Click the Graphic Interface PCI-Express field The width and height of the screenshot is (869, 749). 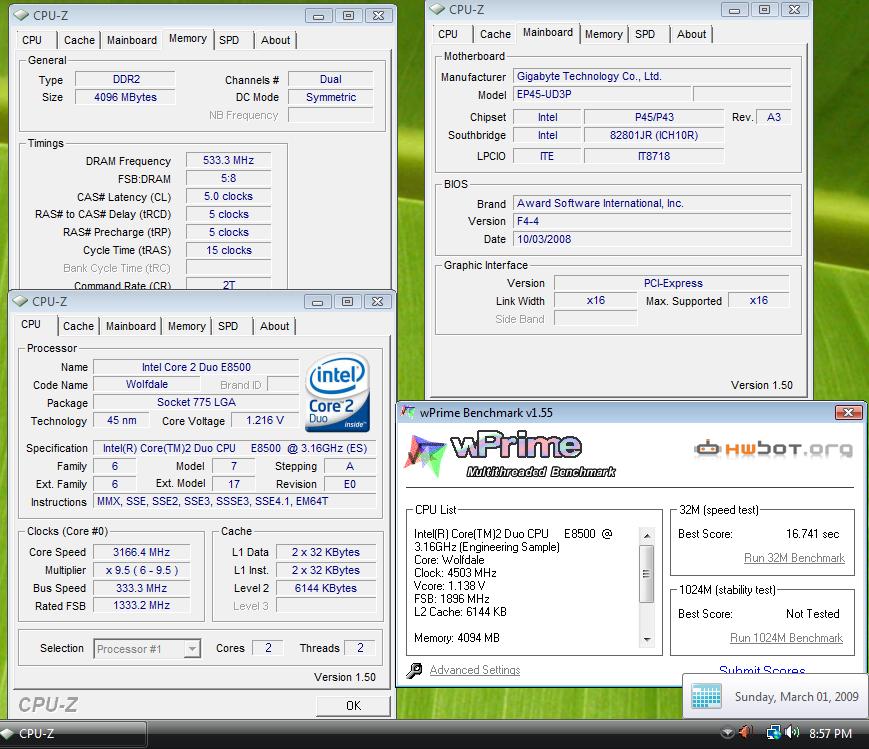pyautogui.click(x=672, y=283)
